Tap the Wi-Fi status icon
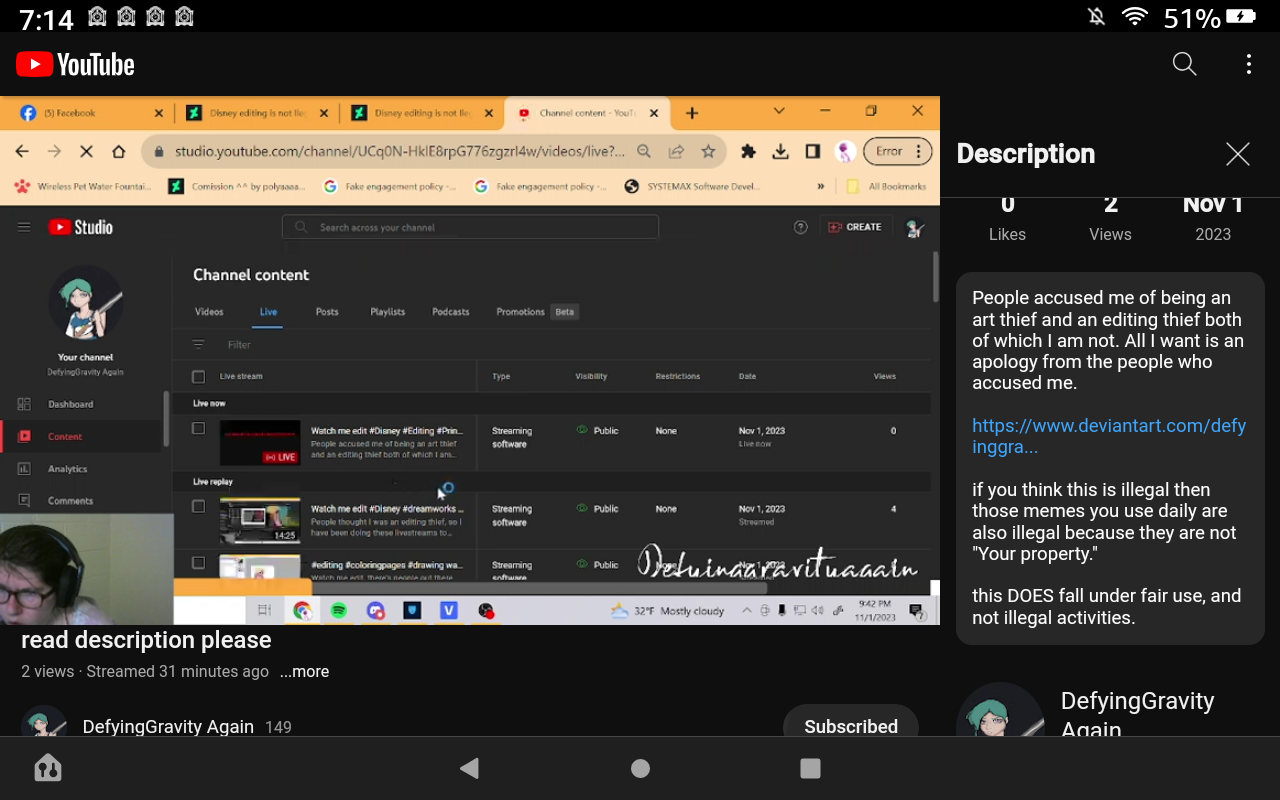 (x=1134, y=17)
